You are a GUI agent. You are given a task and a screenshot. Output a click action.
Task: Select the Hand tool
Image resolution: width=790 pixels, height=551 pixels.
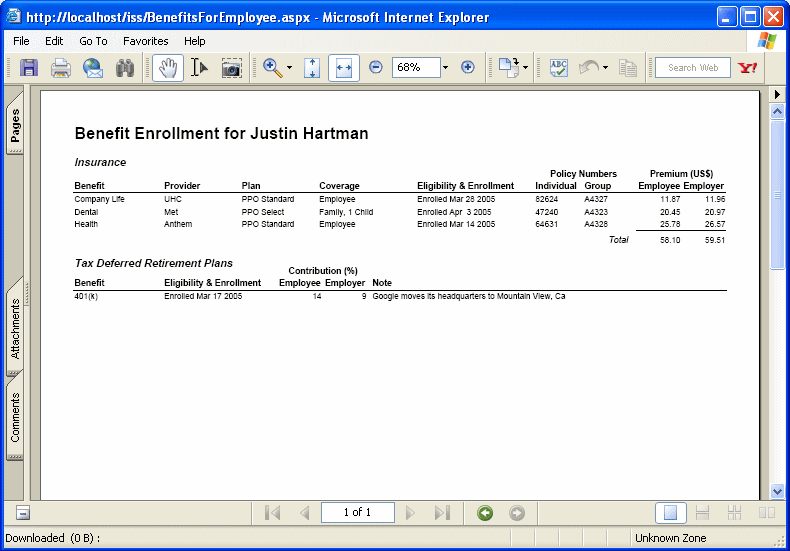coord(167,68)
